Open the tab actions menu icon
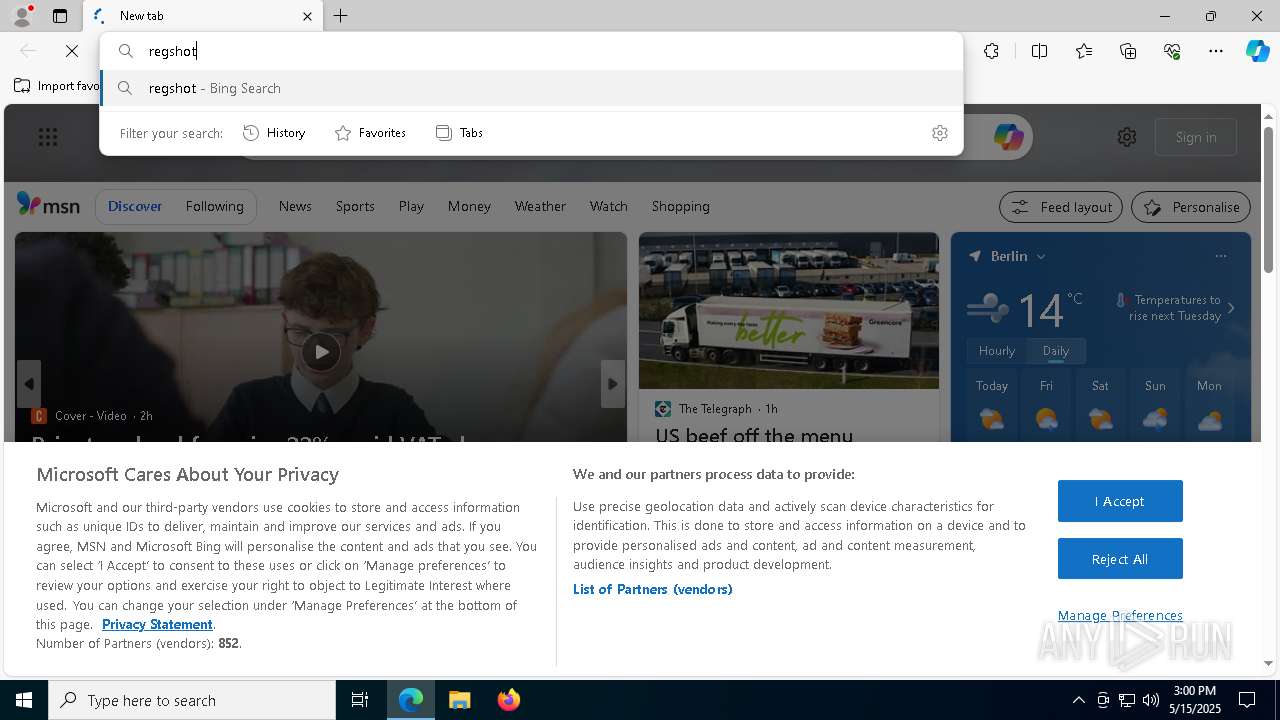 click(60, 16)
